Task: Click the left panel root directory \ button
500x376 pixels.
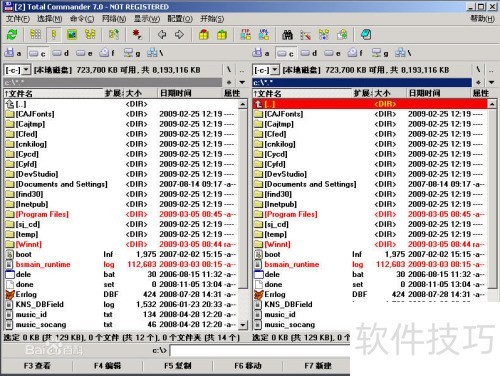Action: pyautogui.click(x=229, y=70)
